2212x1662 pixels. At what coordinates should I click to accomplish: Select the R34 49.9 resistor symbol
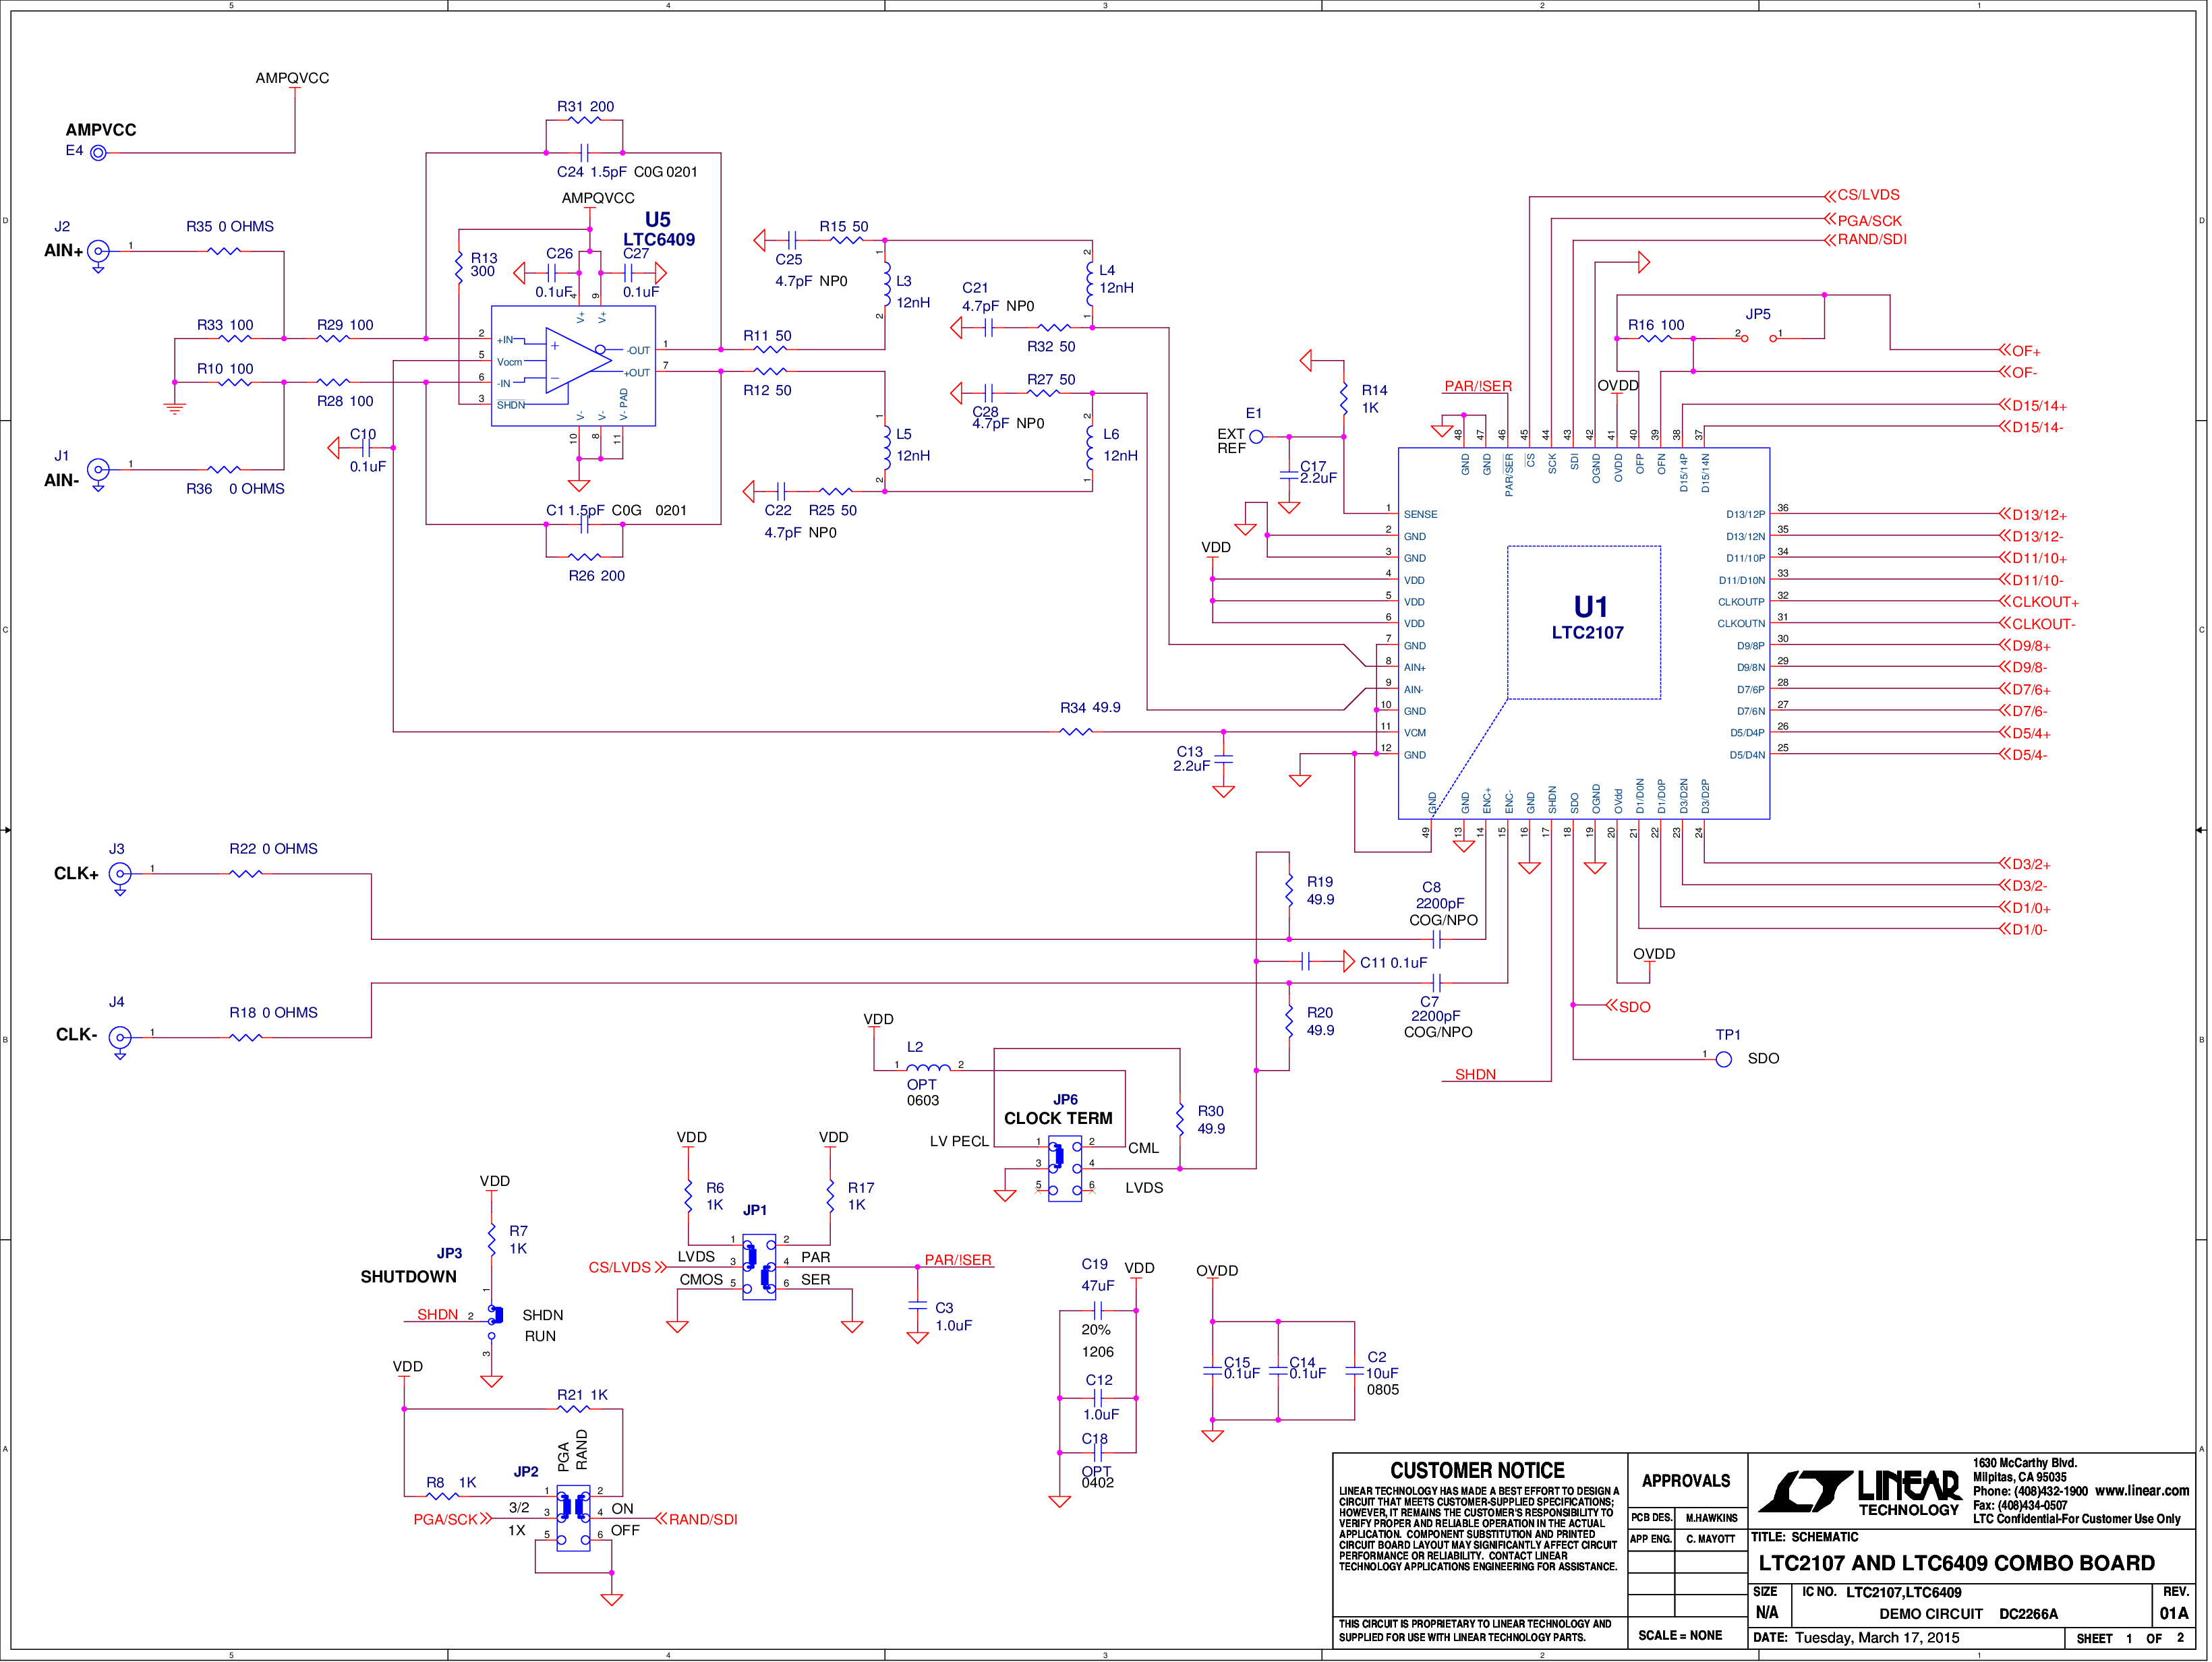1078,733
